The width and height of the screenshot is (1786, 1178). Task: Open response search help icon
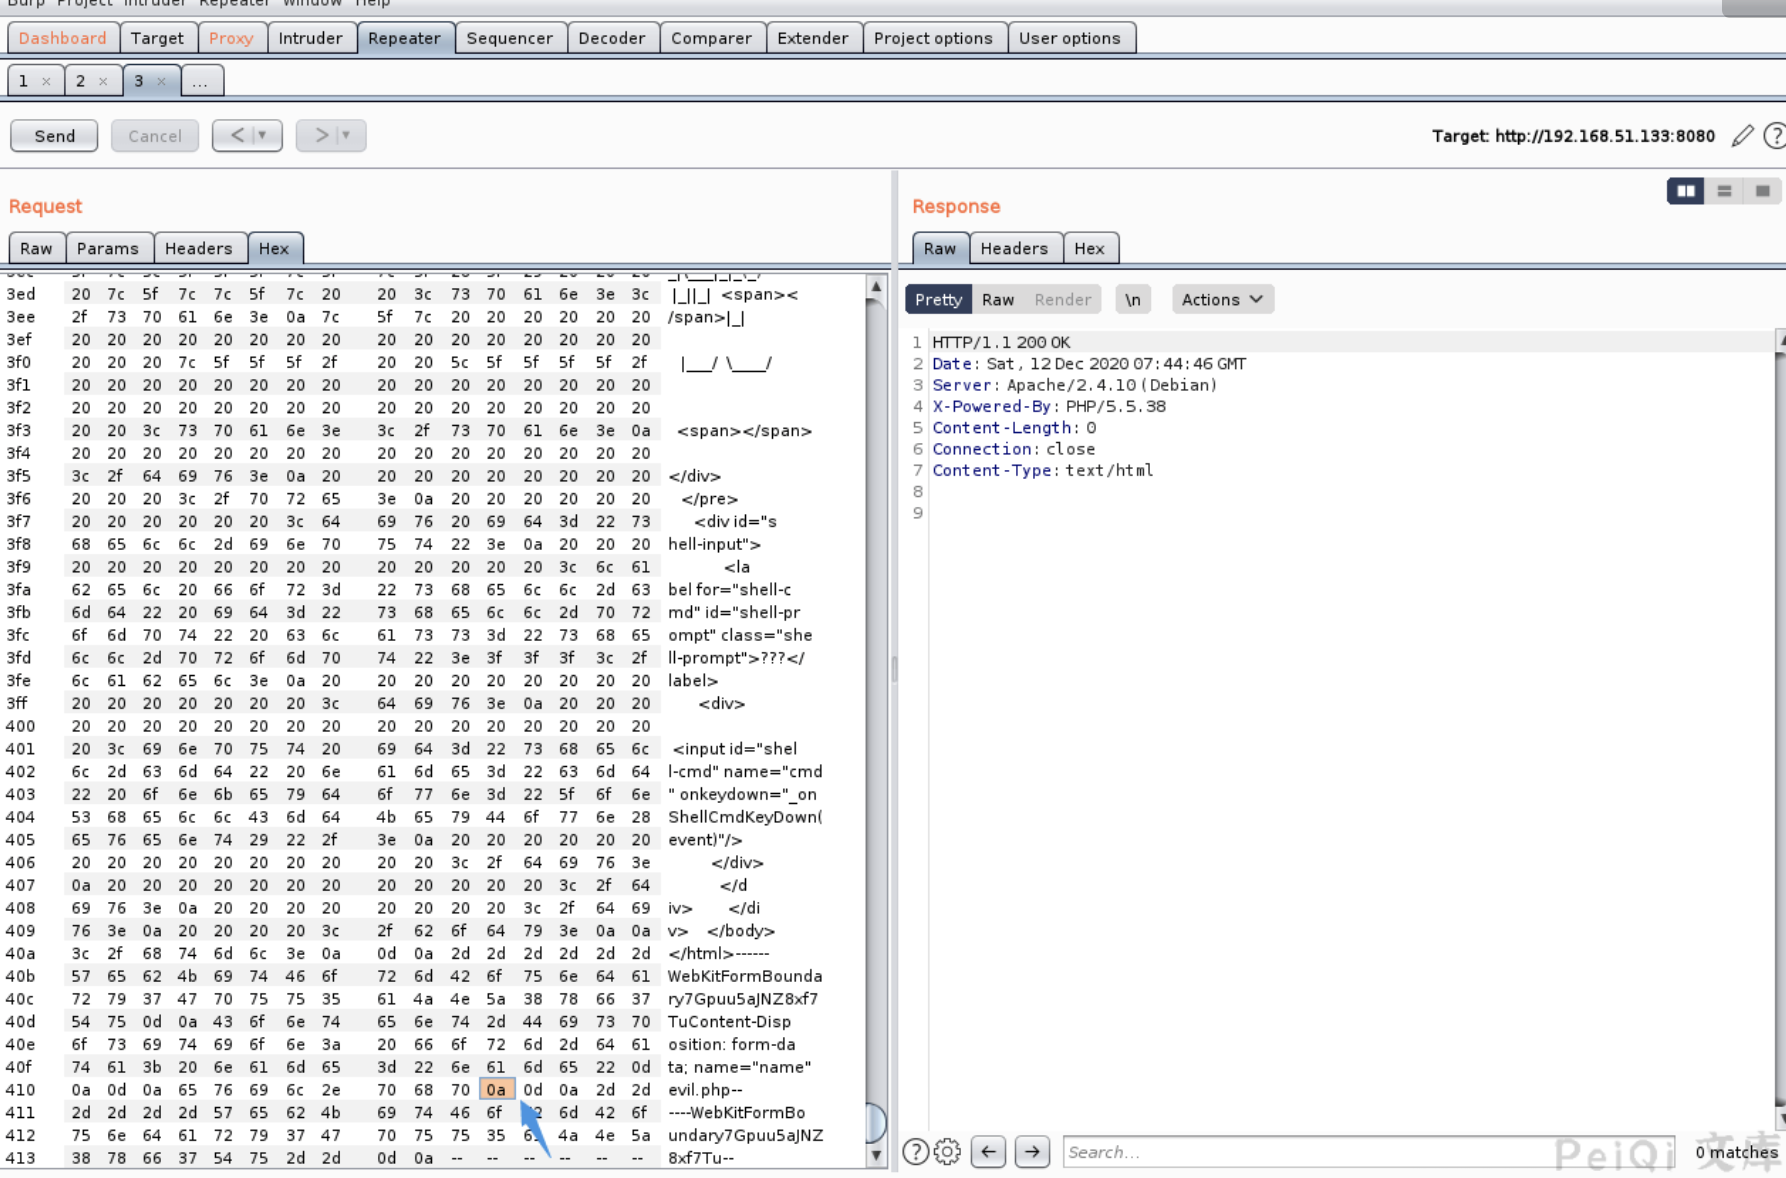[915, 1152]
